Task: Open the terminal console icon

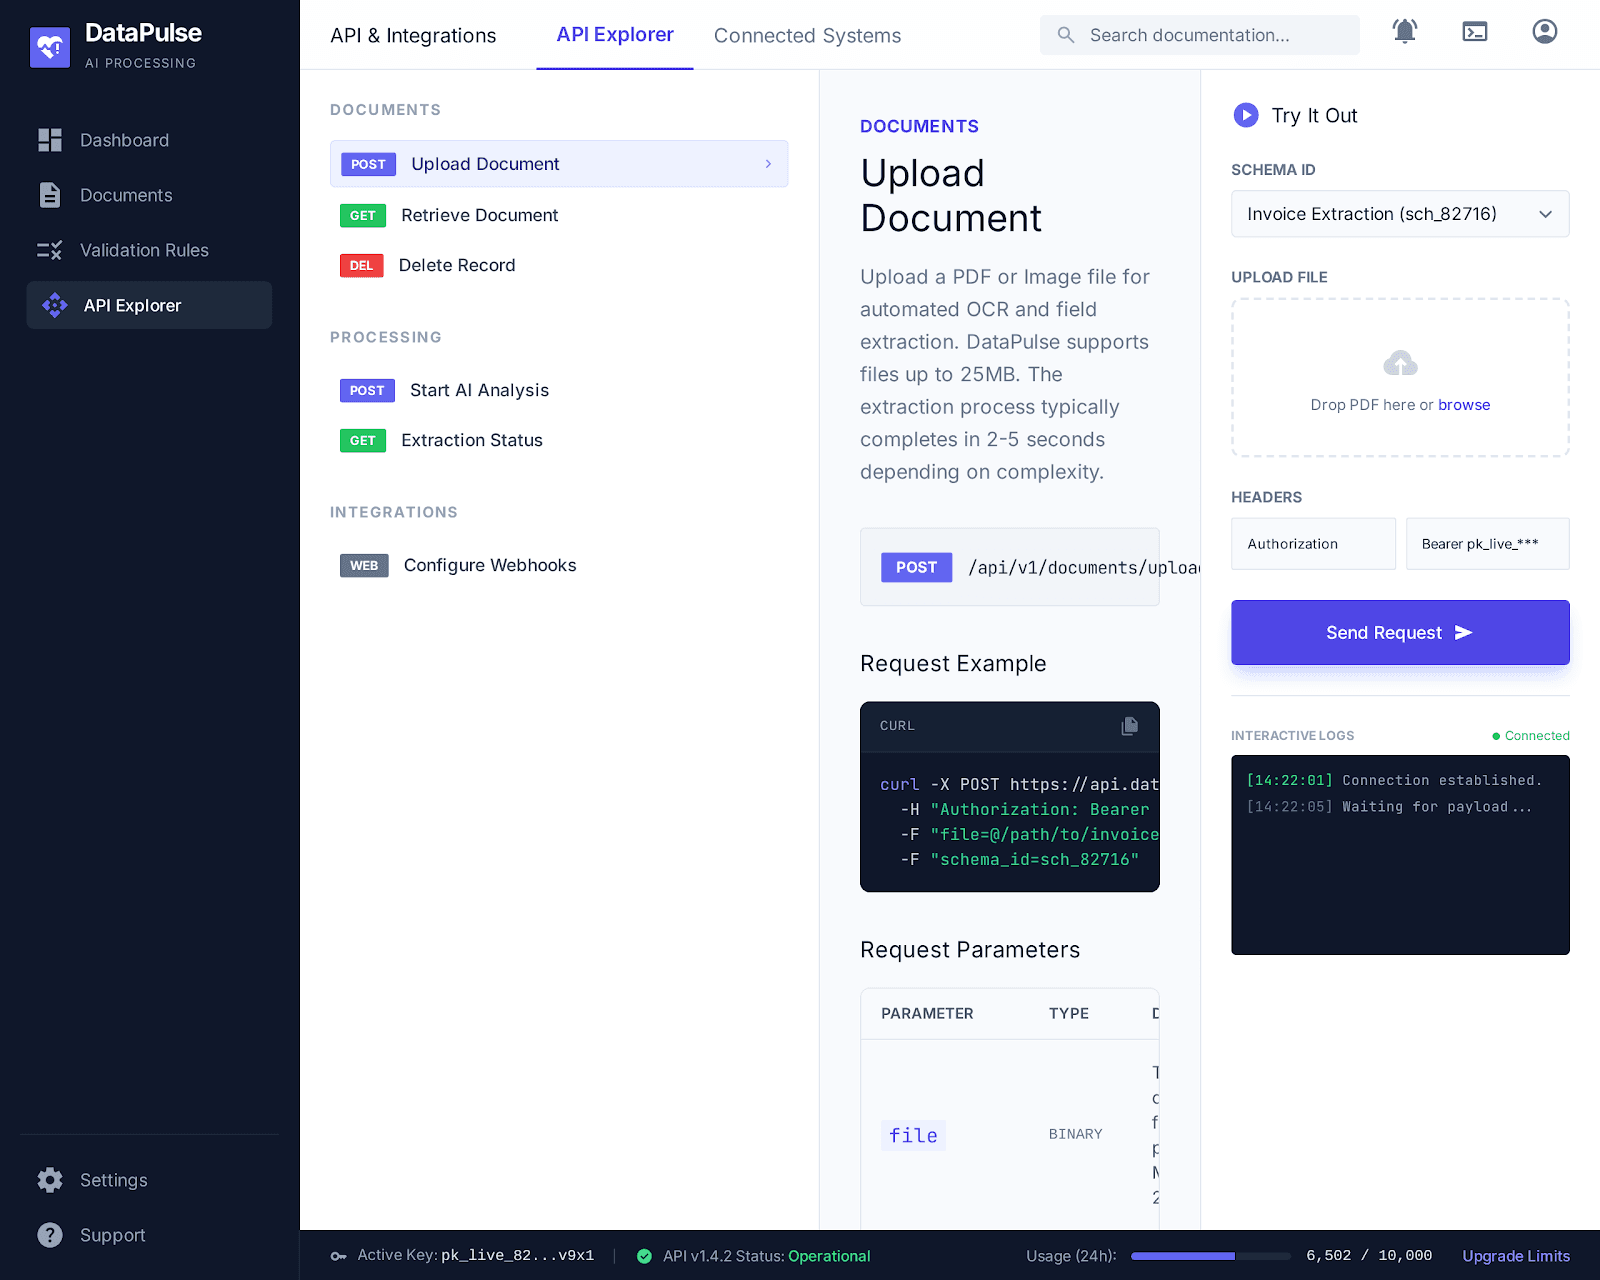Action: (1475, 32)
